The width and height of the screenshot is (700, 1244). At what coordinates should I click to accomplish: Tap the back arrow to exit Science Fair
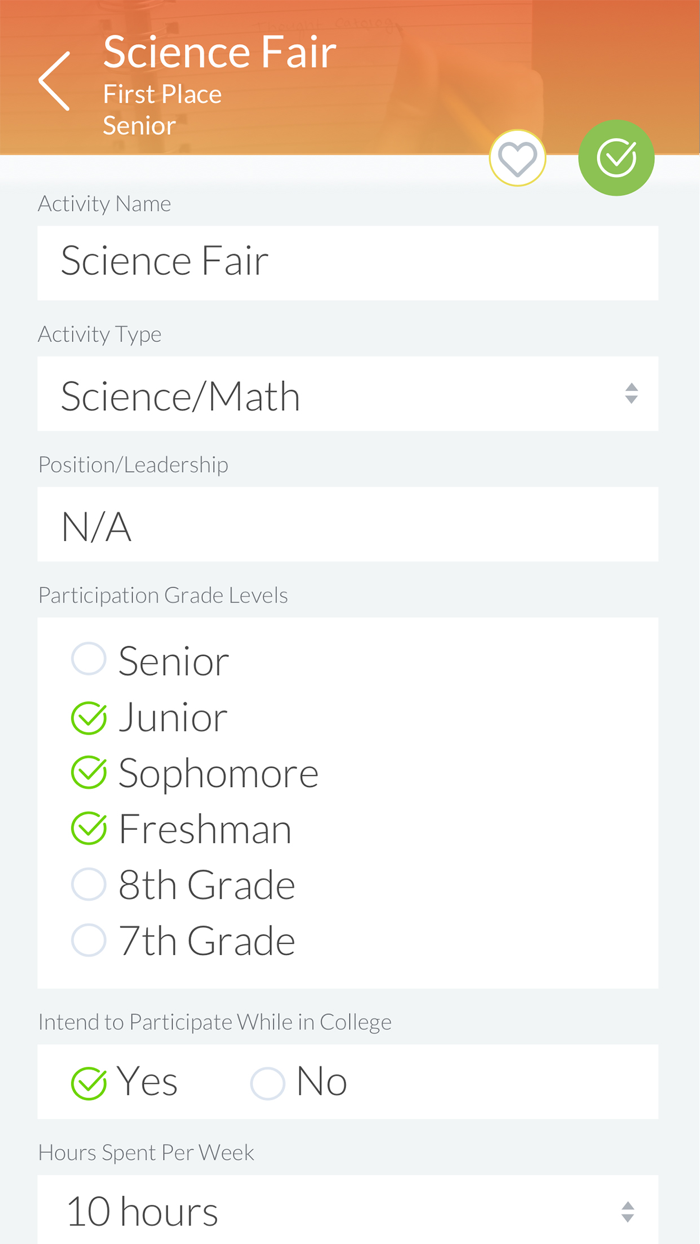(x=53, y=80)
